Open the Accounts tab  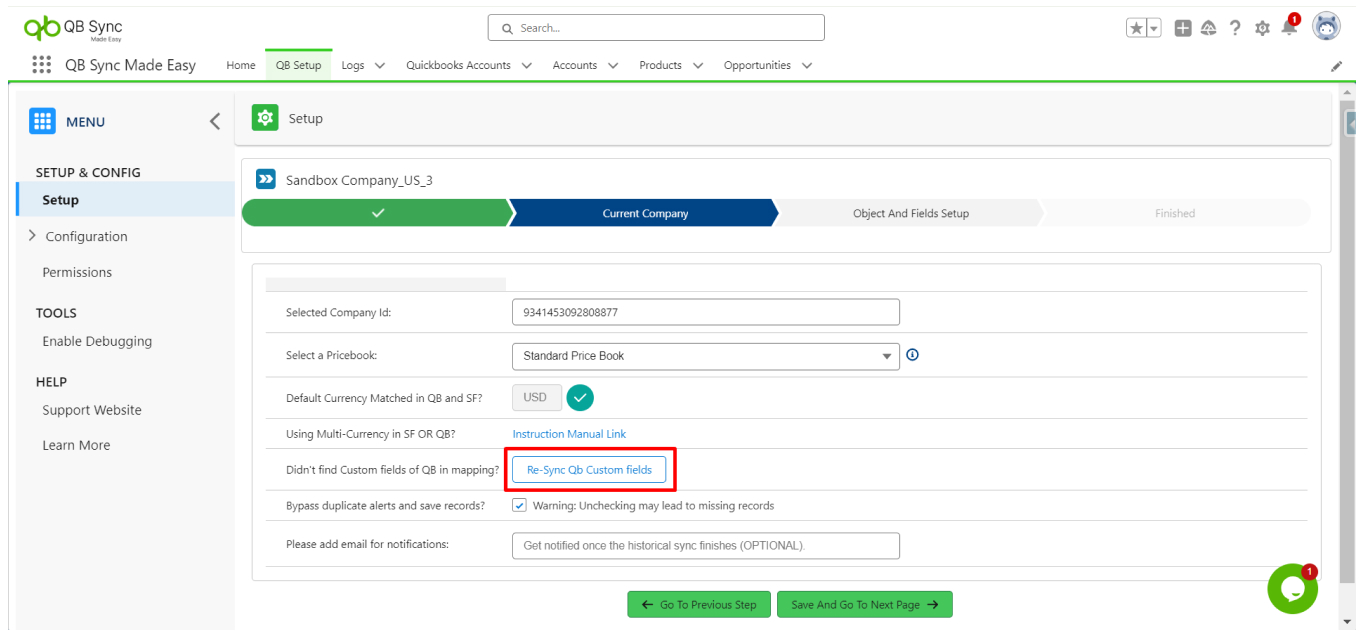[x=575, y=65]
